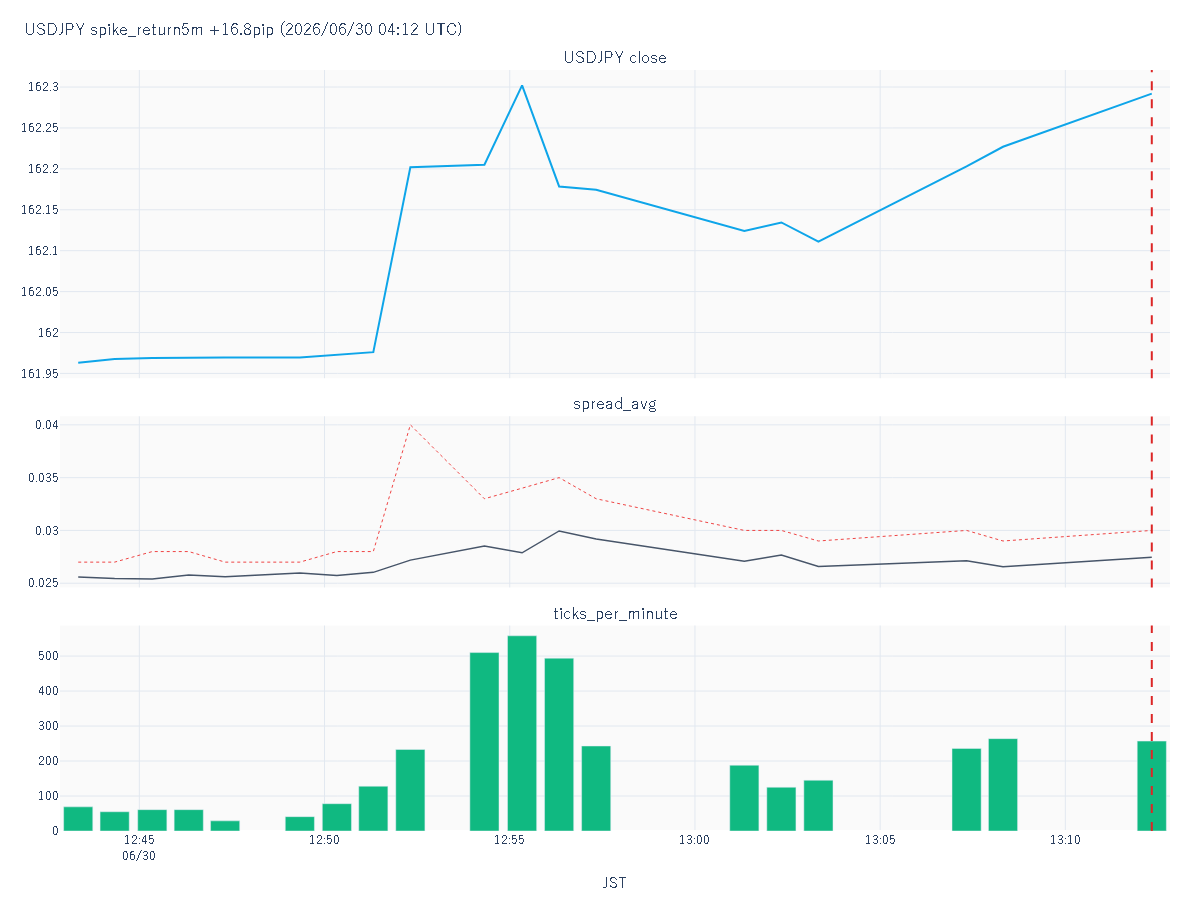Click the price line low near 162.11
This screenshot has width=1200, height=900.
coord(818,241)
